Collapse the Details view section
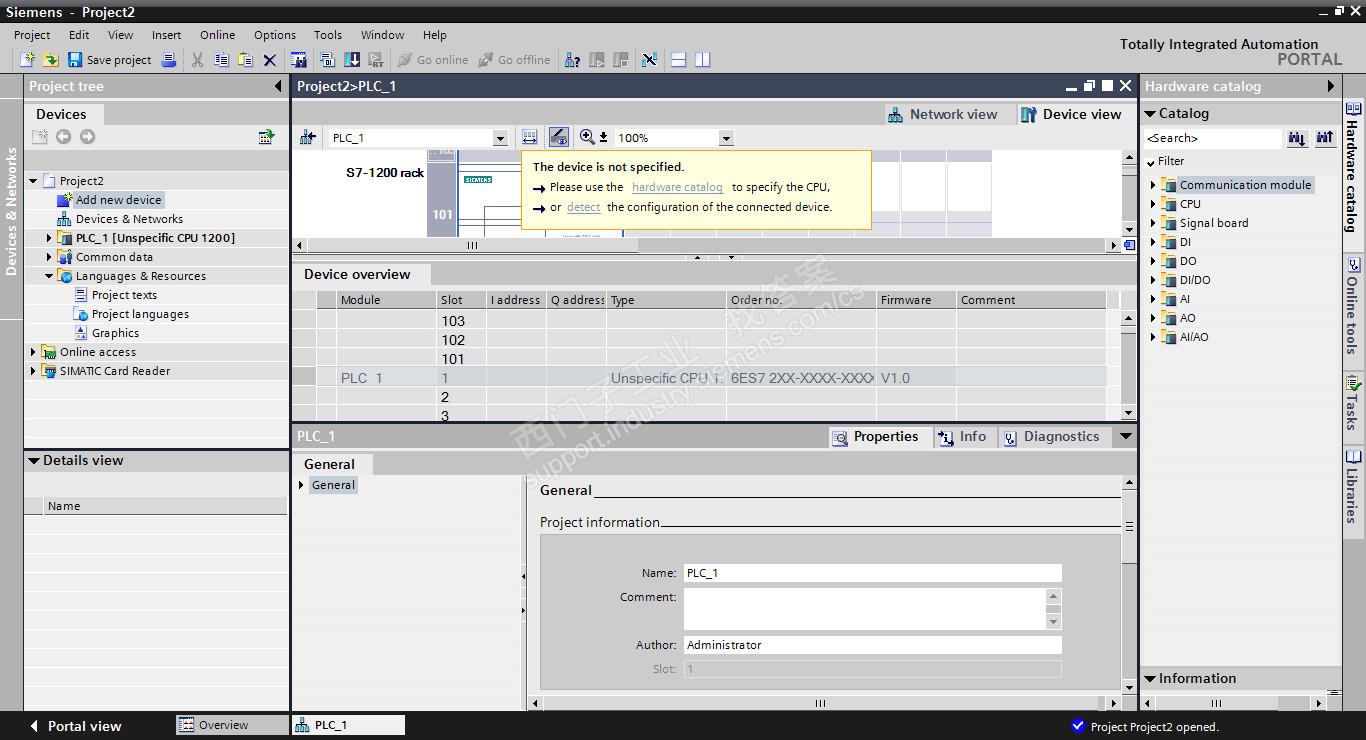Screen dimensions: 1366x740 34,461
